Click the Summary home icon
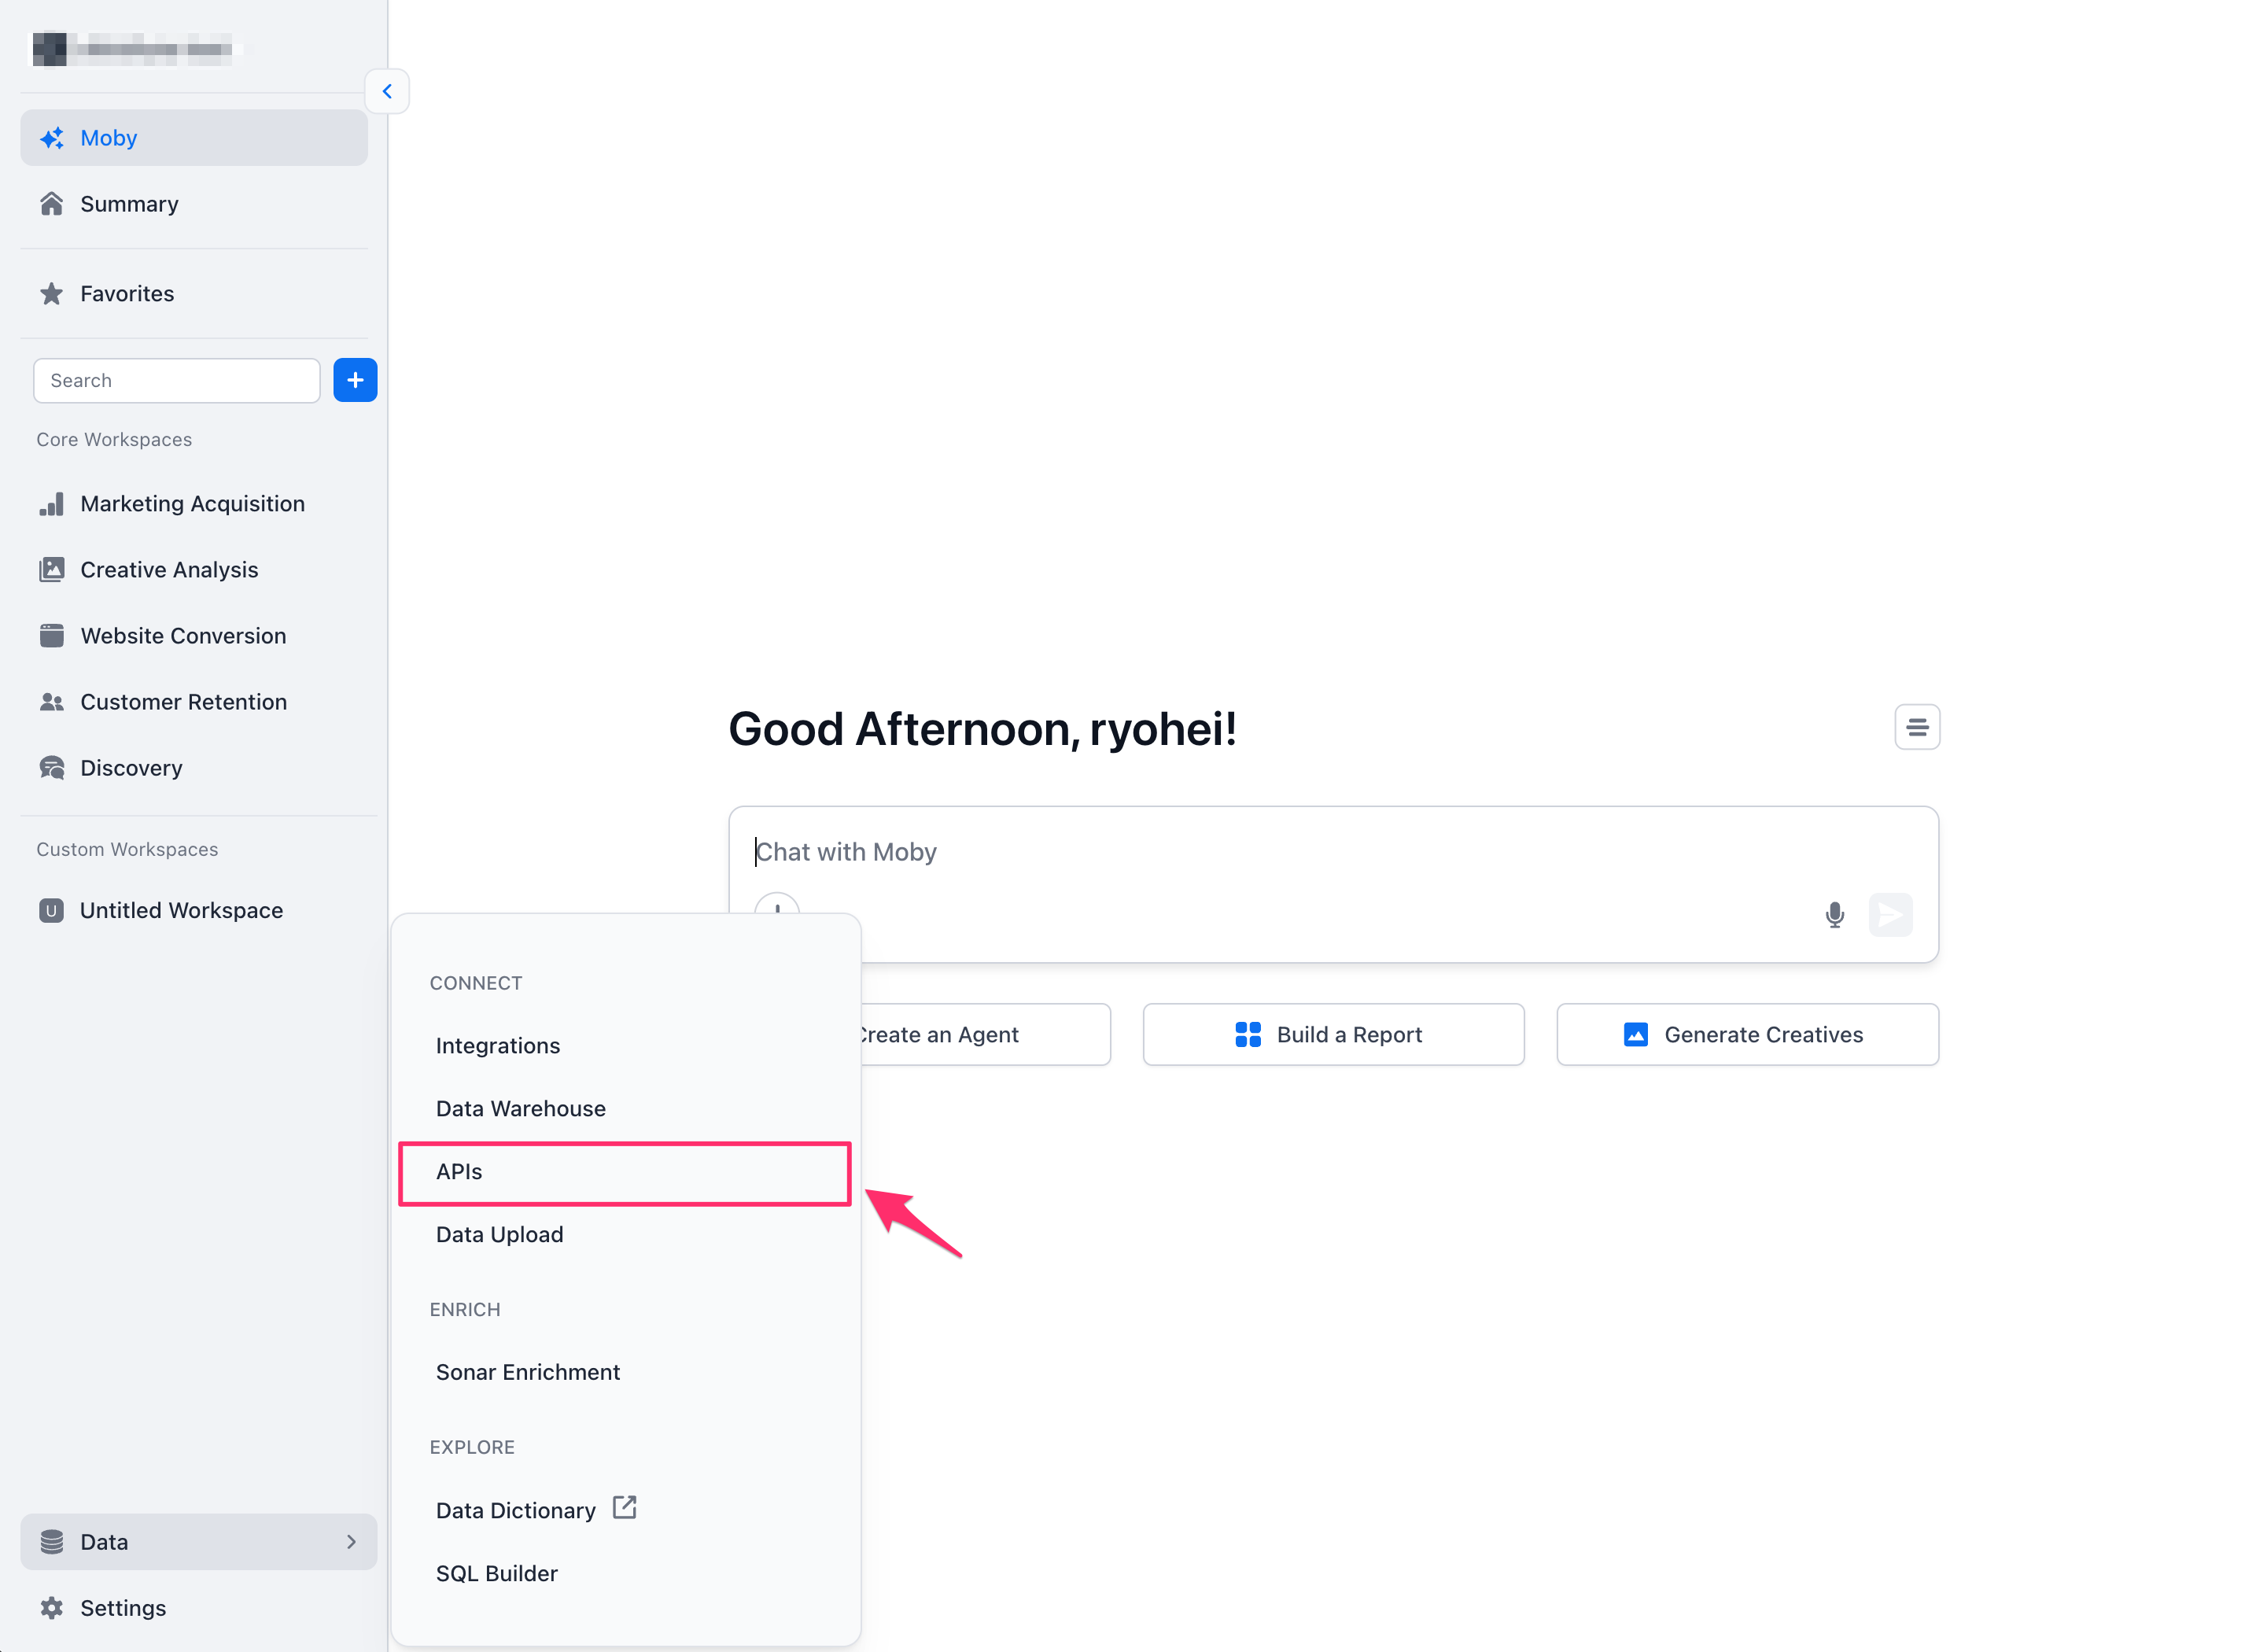The width and height of the screenshot is (2267, 1652). click(x=52, y=204)
